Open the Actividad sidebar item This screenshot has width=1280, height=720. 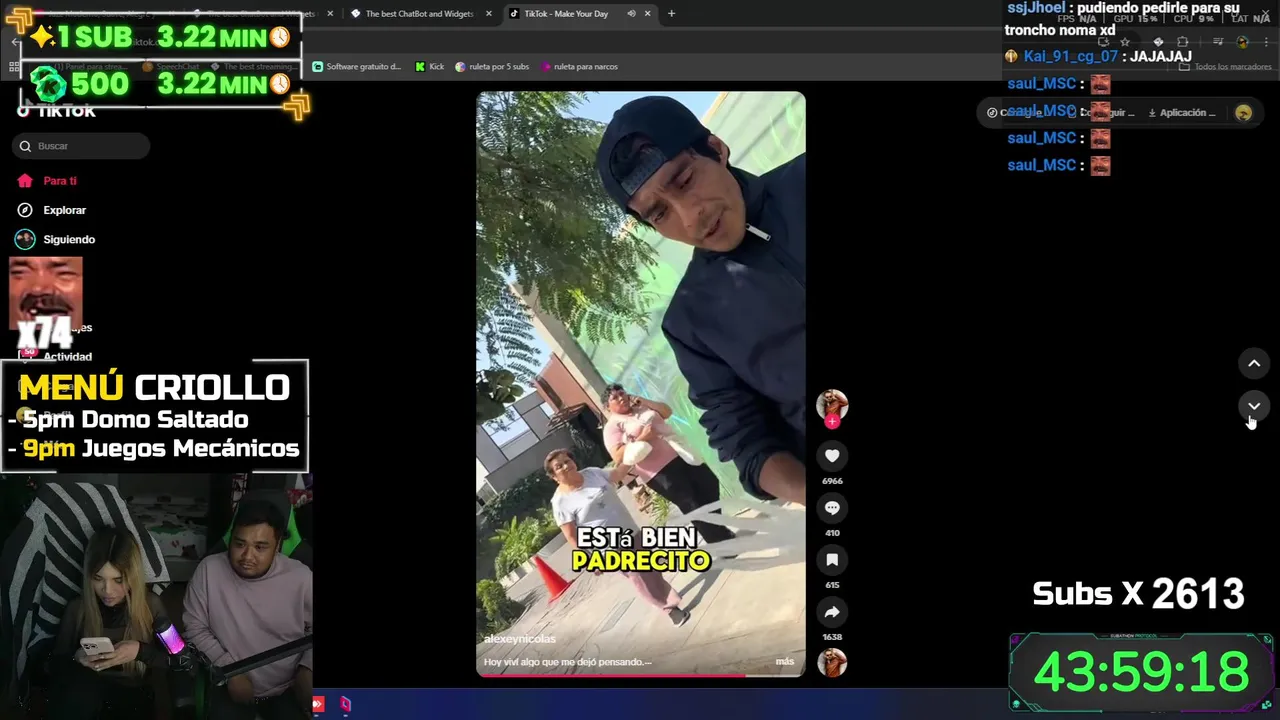tap(66, 356)
